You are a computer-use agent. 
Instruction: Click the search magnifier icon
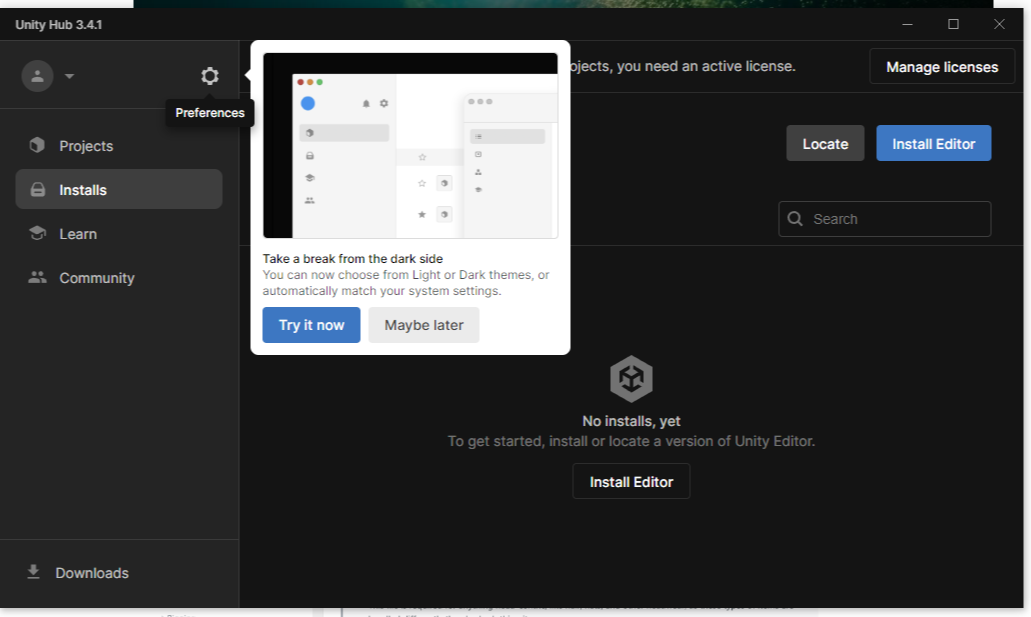(x=795, y=218)
